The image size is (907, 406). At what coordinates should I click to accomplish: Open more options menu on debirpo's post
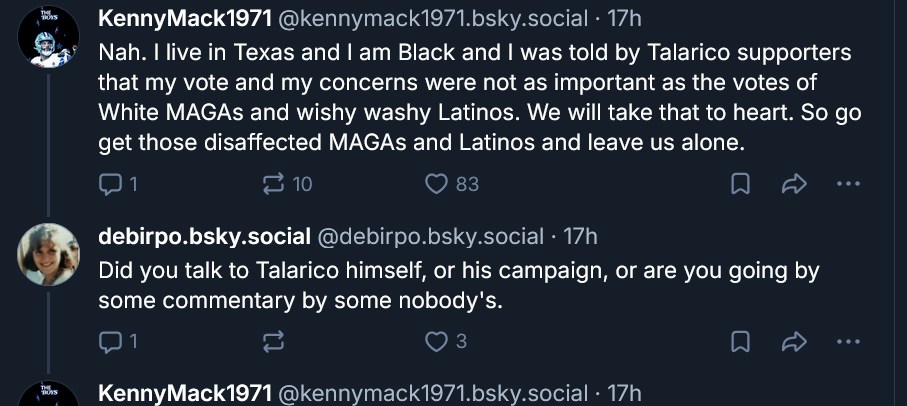tap(847, 342)
